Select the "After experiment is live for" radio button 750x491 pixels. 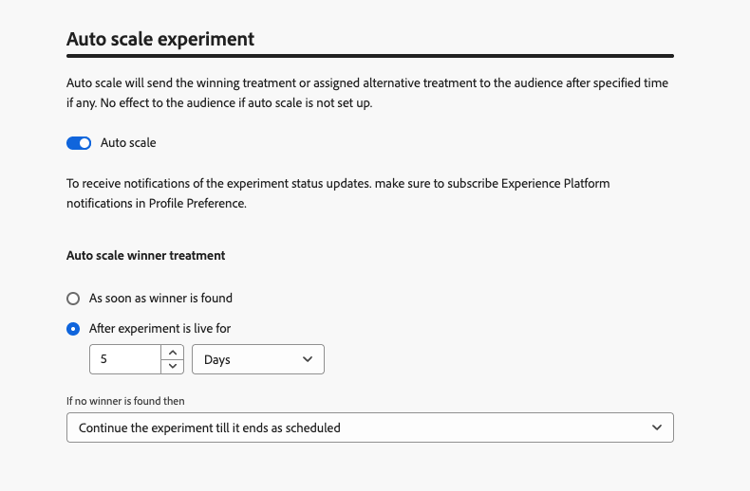pos(73,328)
